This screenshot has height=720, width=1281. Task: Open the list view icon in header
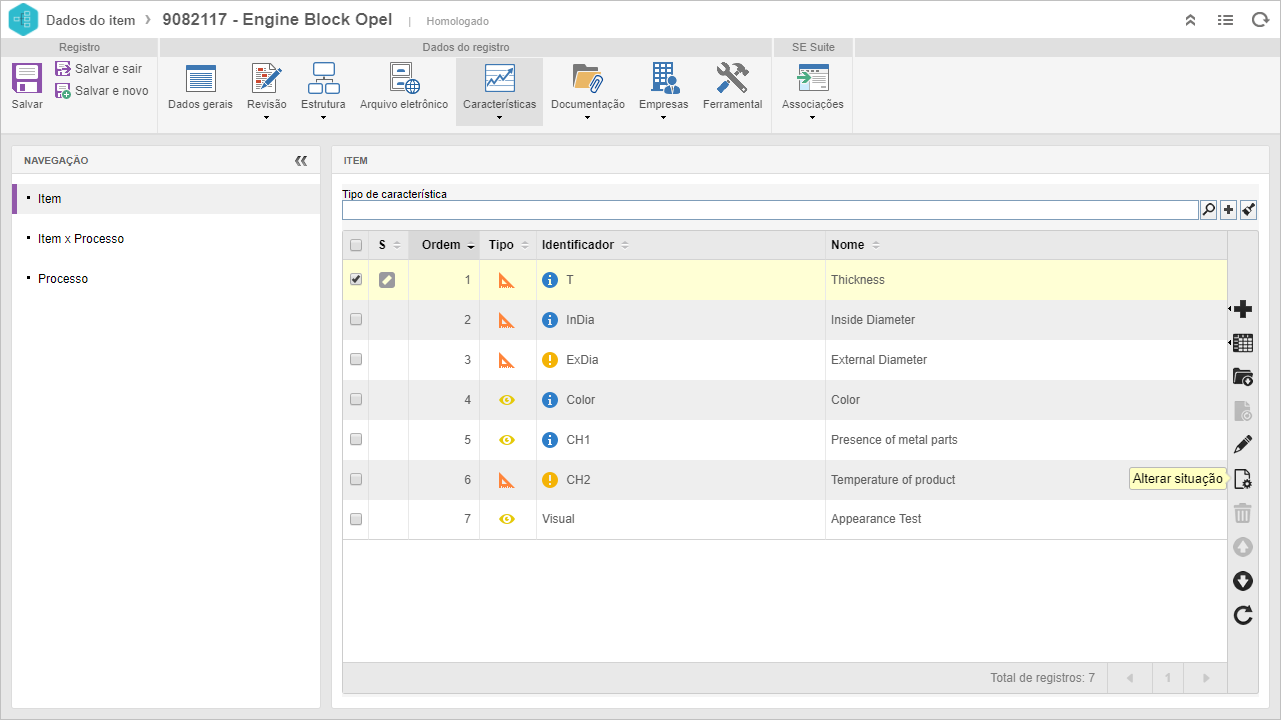coord(1225,20)
